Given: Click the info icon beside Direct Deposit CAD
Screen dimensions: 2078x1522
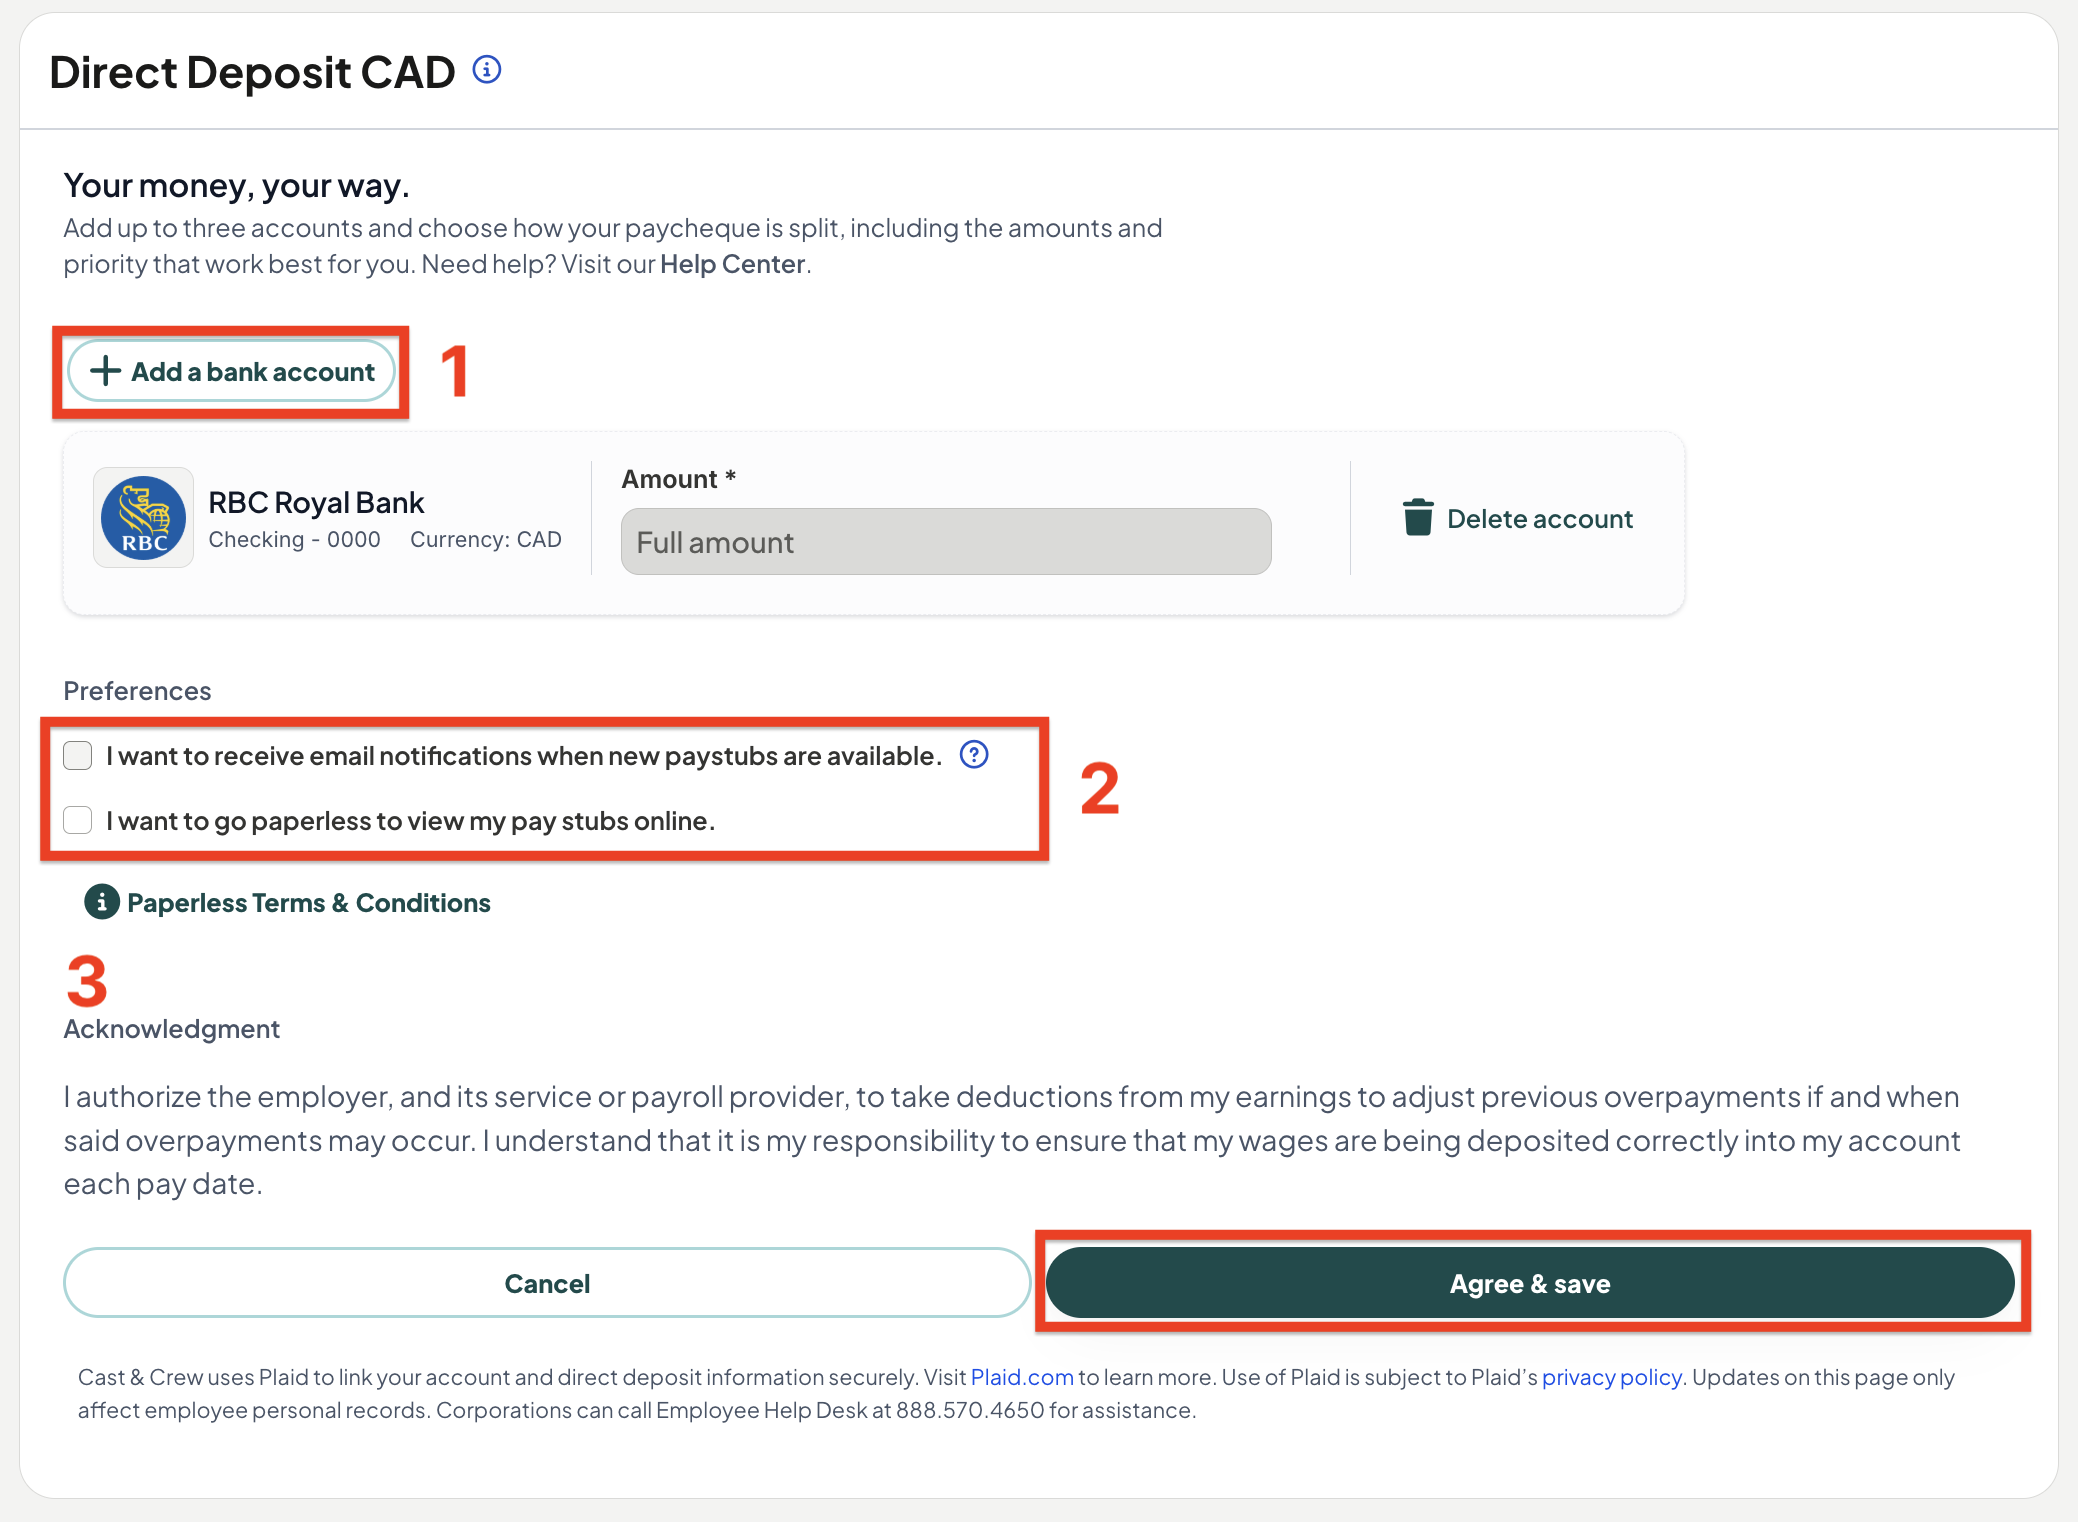Looking at the screenshot, I should 487,70.
